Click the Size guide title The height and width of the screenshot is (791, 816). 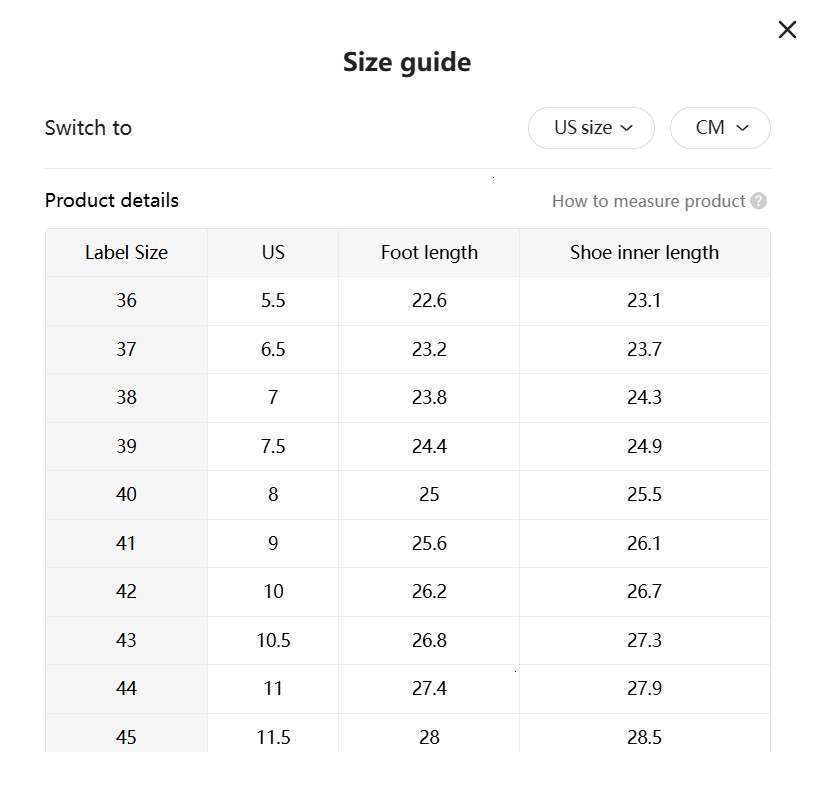(407, 62)
